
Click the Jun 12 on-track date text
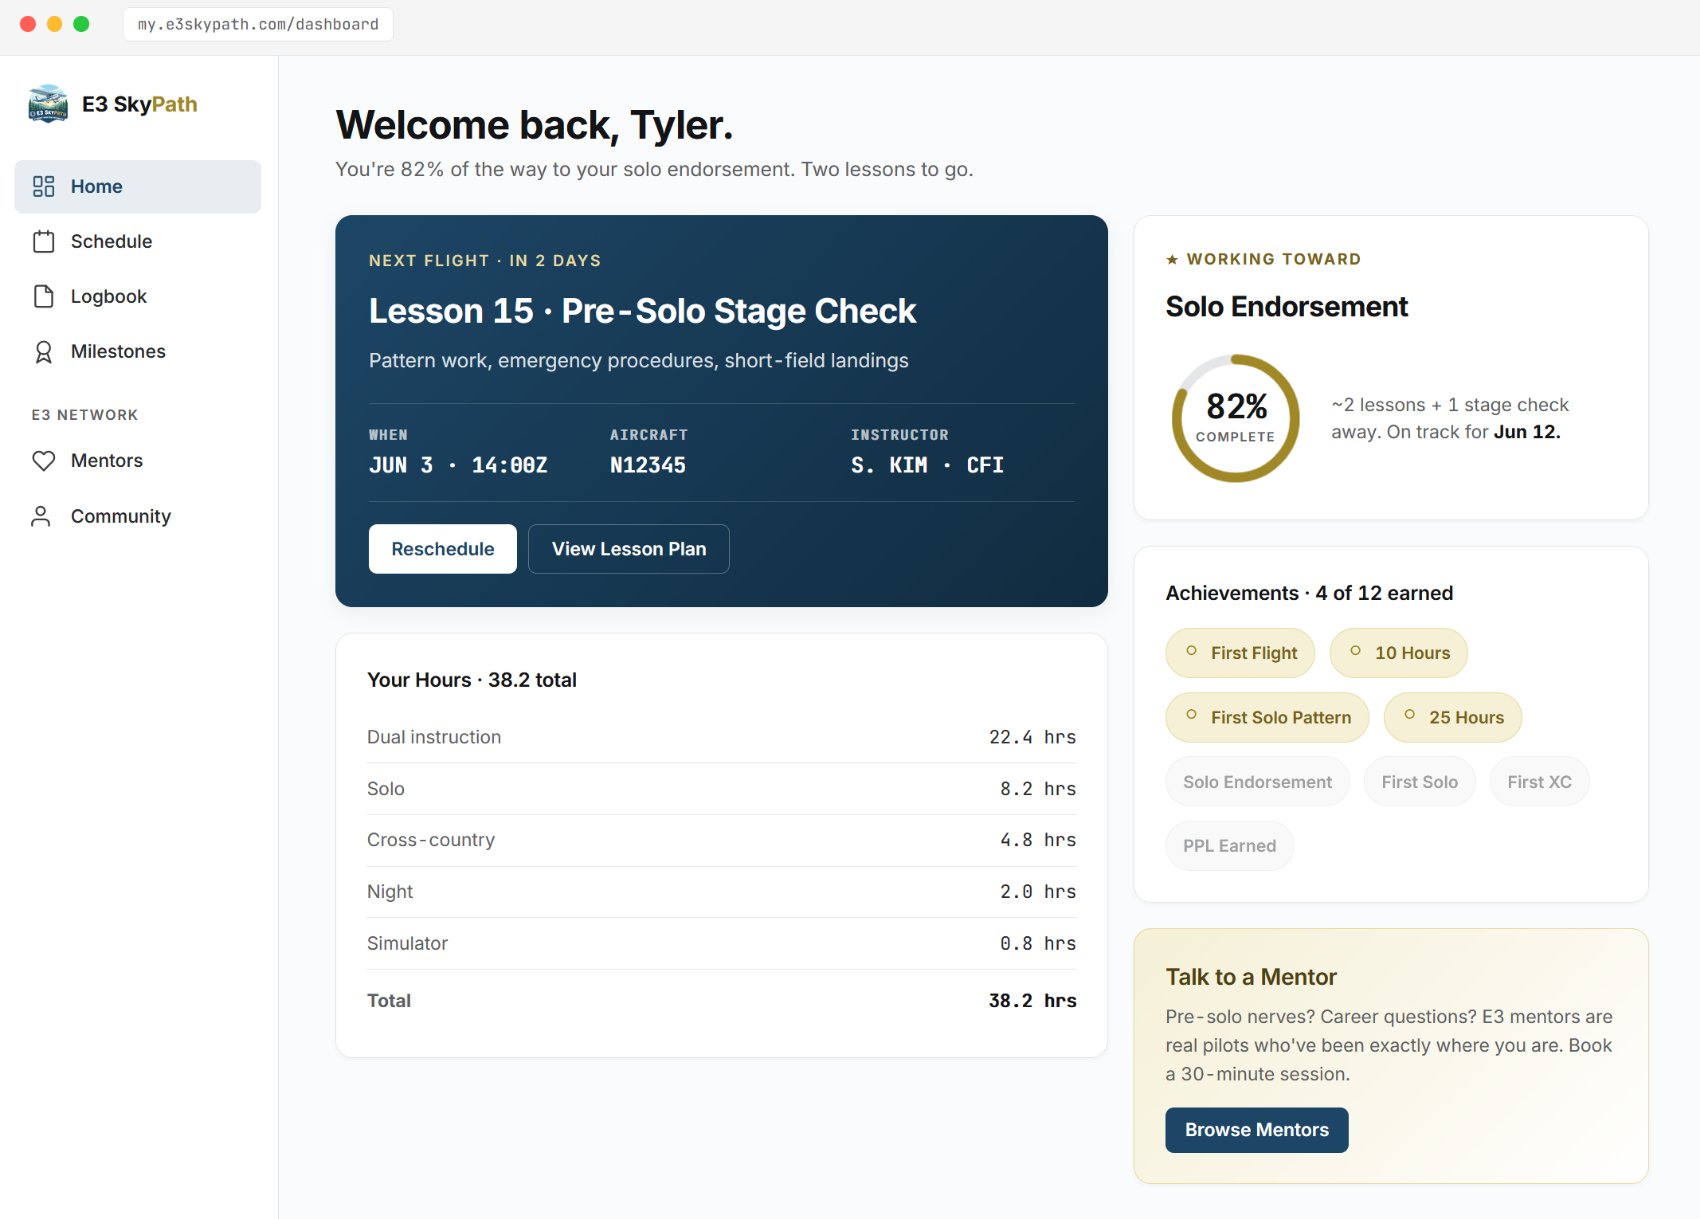(x=1527, y=432)
